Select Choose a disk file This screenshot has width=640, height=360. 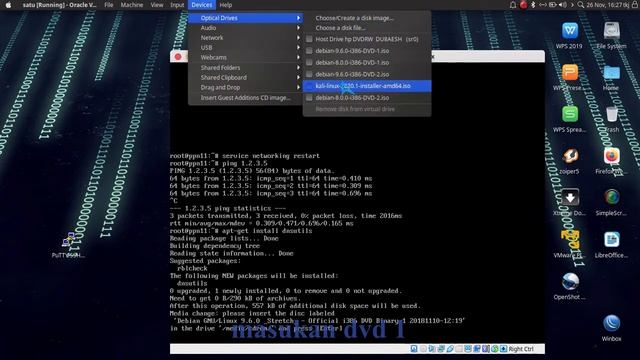pyautogui.click(x=367, y=28)
